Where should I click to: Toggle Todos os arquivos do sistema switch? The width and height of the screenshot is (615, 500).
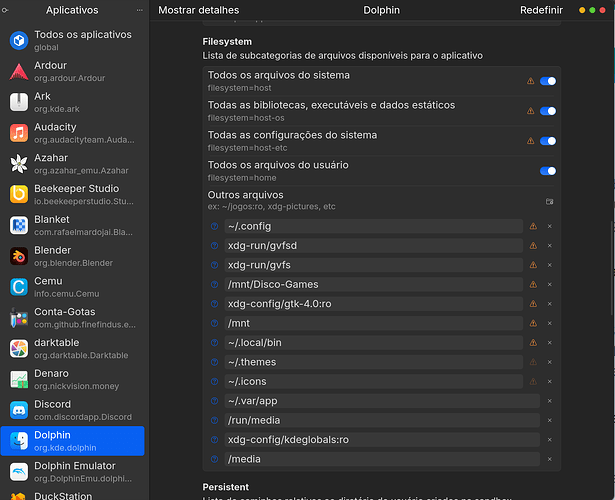click(548, 81)
